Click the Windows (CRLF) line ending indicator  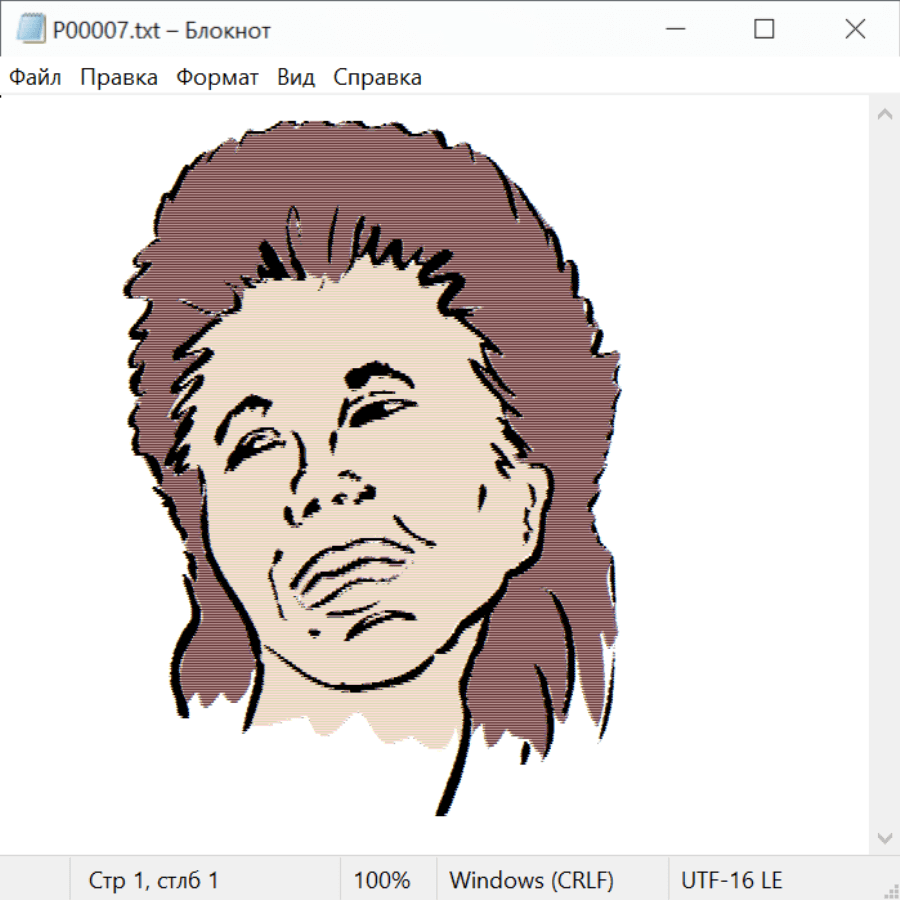coord(531,880)
